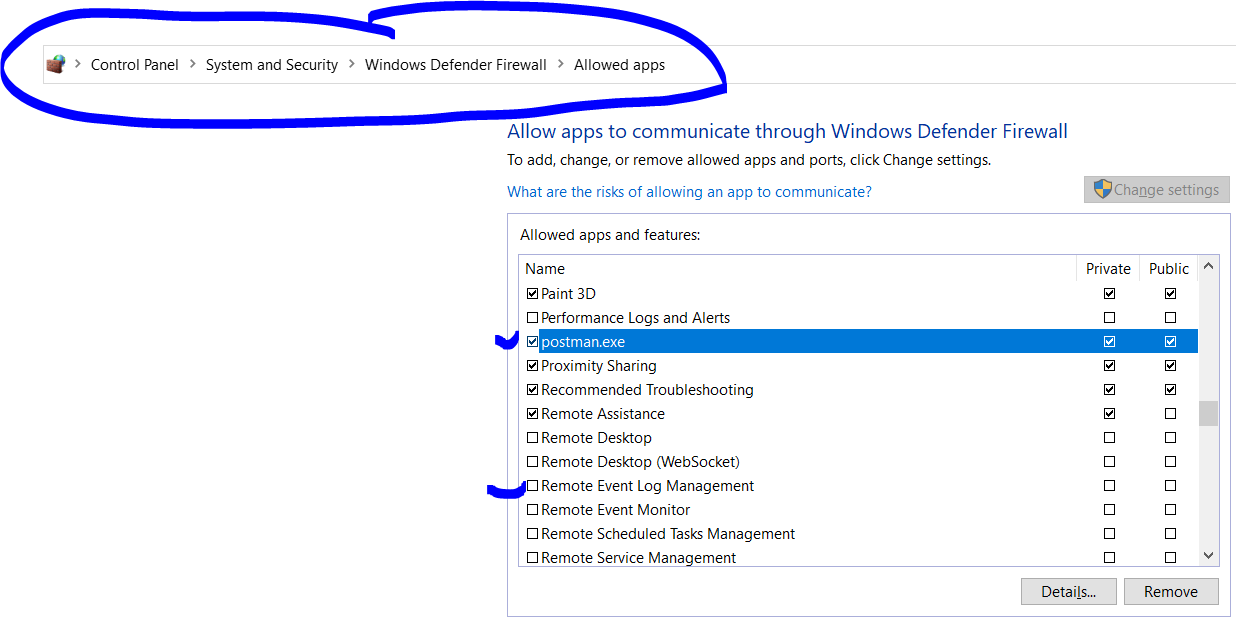Open chevron after Windows Defender Firewall
Screen dimensions: 1236x625
[560, 64]
